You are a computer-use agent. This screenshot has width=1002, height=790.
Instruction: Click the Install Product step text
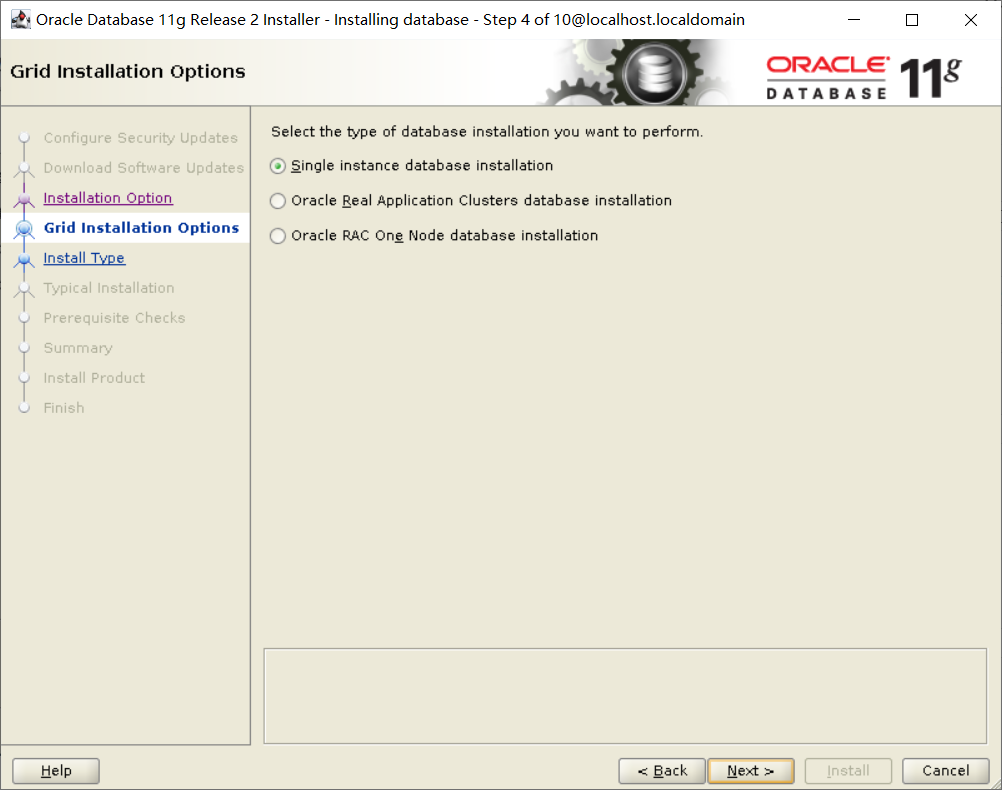(94, 378)
